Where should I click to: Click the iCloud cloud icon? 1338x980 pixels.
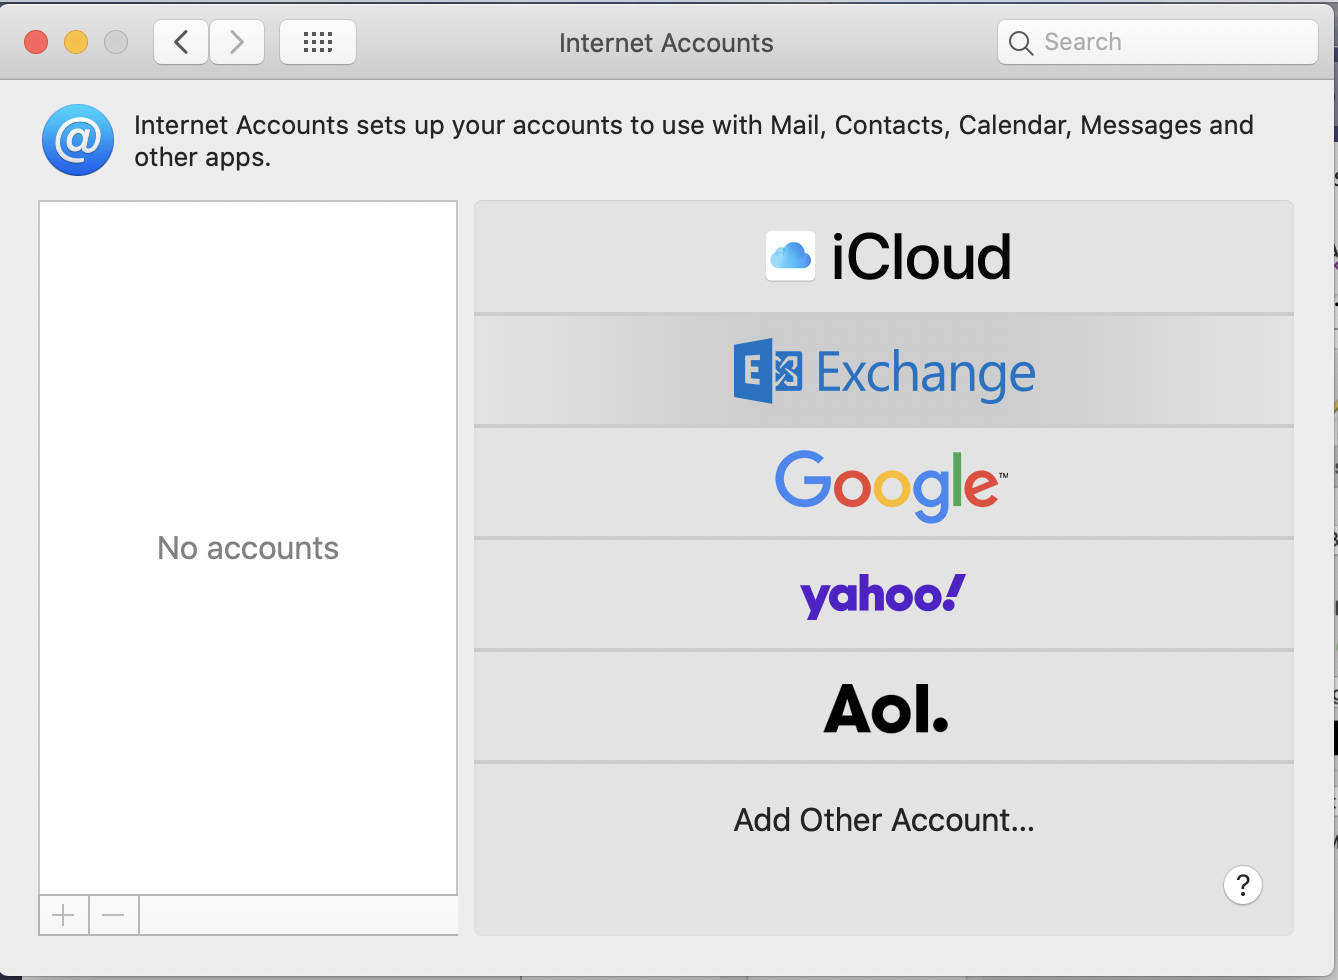point(790,256)
